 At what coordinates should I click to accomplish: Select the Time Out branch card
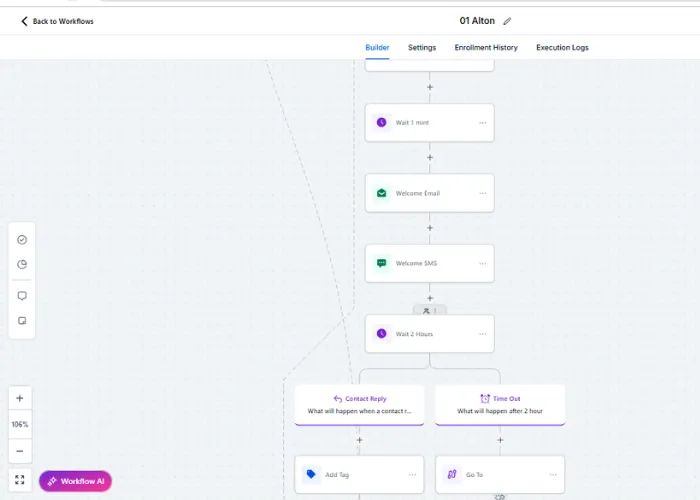click(500, 405)
